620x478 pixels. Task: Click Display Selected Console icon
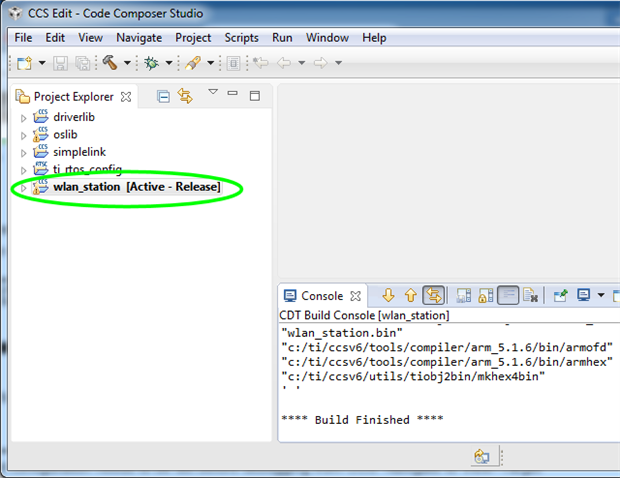[x=584, y=295]
